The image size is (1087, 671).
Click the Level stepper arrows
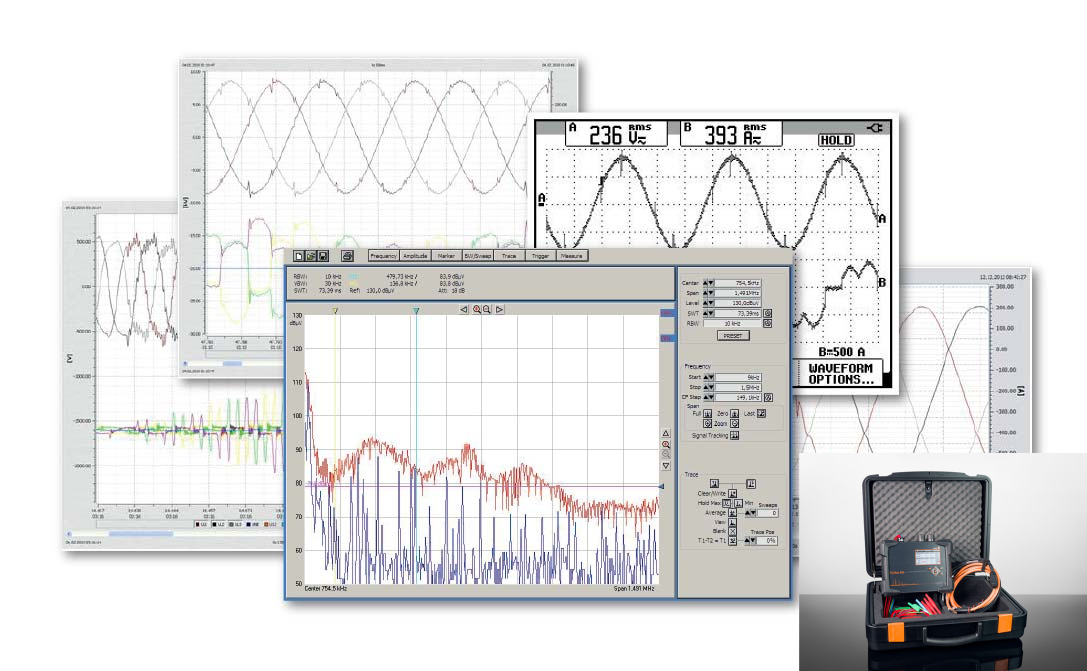click(708, 303)
